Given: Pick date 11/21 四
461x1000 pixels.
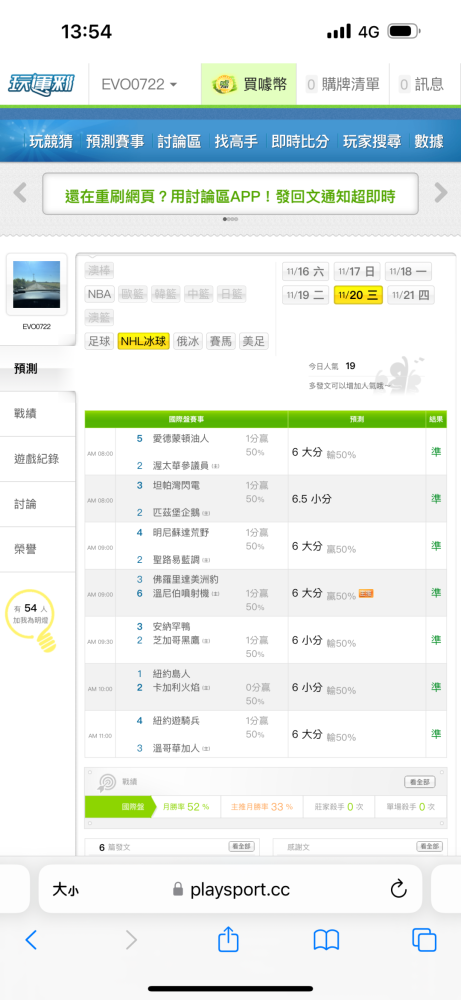Looking at the screenshot, I should [411, 295].
